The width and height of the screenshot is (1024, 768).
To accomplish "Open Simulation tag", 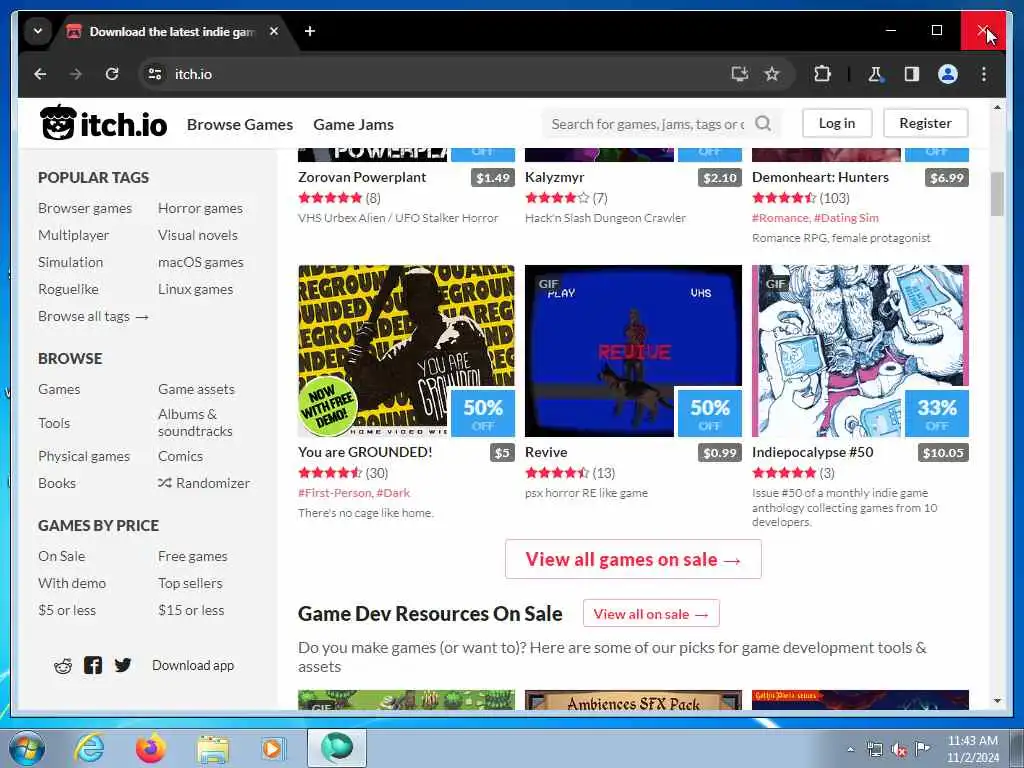I will coord(71,262).
